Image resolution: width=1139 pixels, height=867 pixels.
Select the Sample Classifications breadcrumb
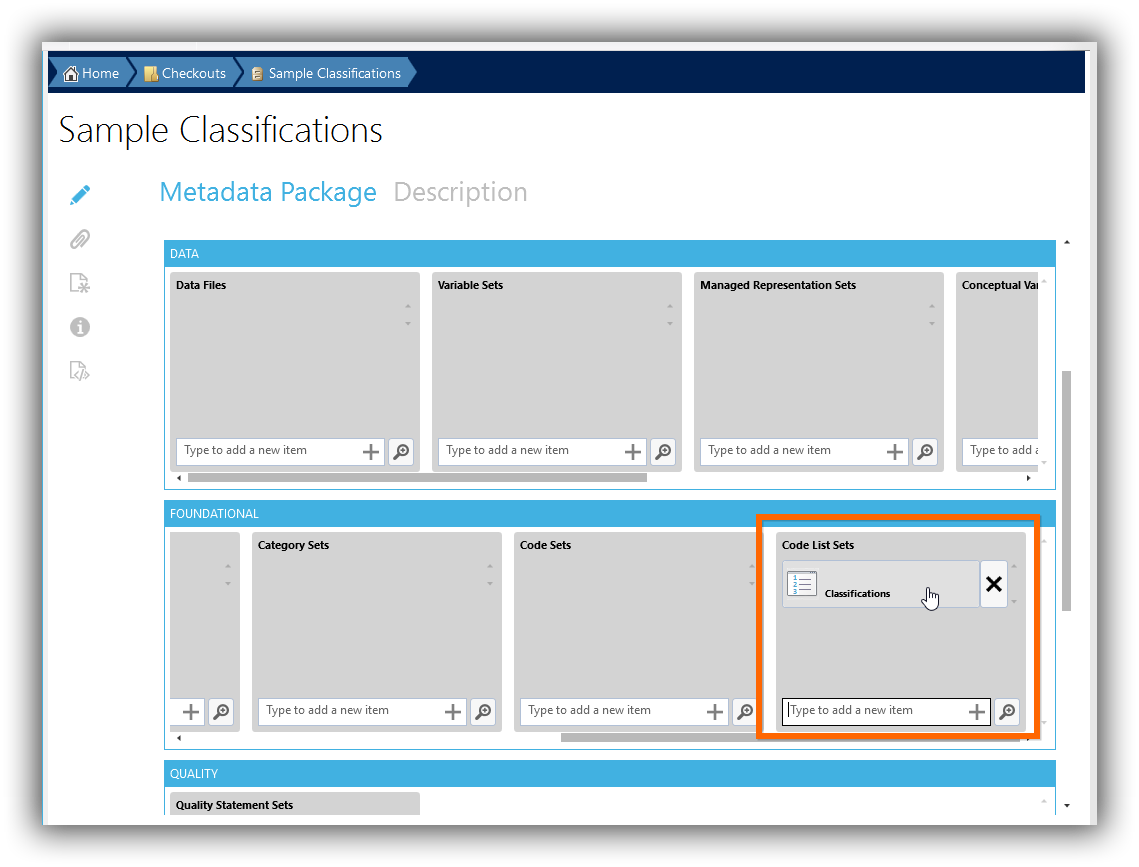click(x=326, y=73)
